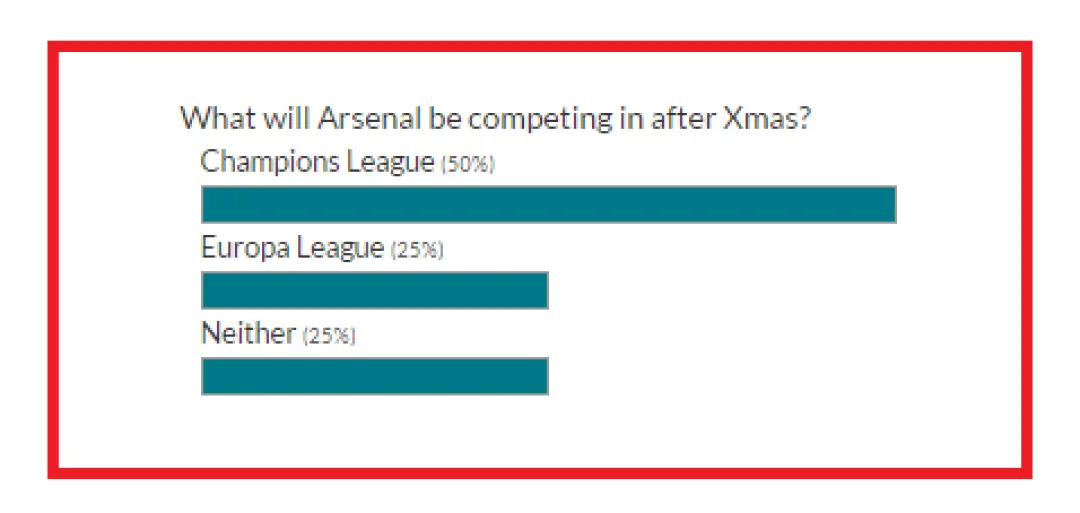
Task: Click the word Europa in the second option
Action: pos(245,251)
